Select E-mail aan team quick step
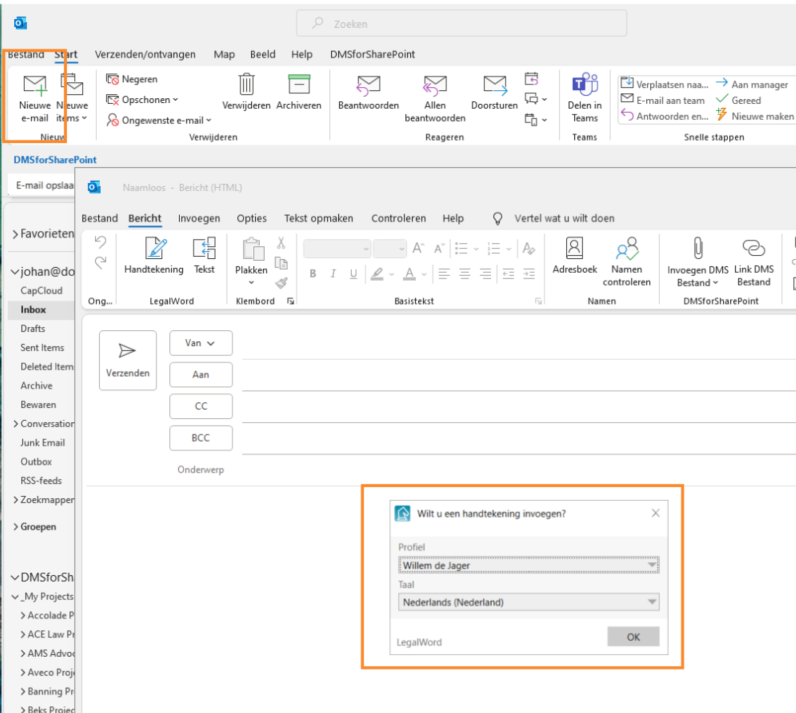 663,100
